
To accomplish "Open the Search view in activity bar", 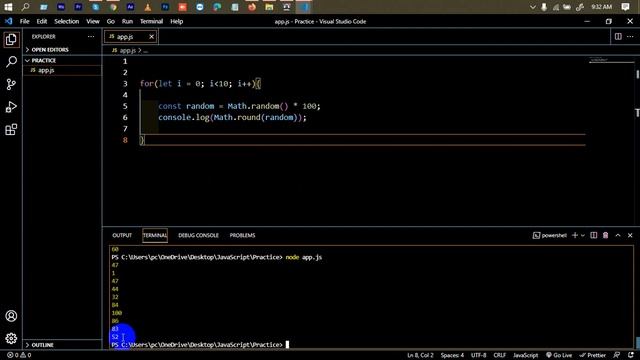I will coord(11,62).
